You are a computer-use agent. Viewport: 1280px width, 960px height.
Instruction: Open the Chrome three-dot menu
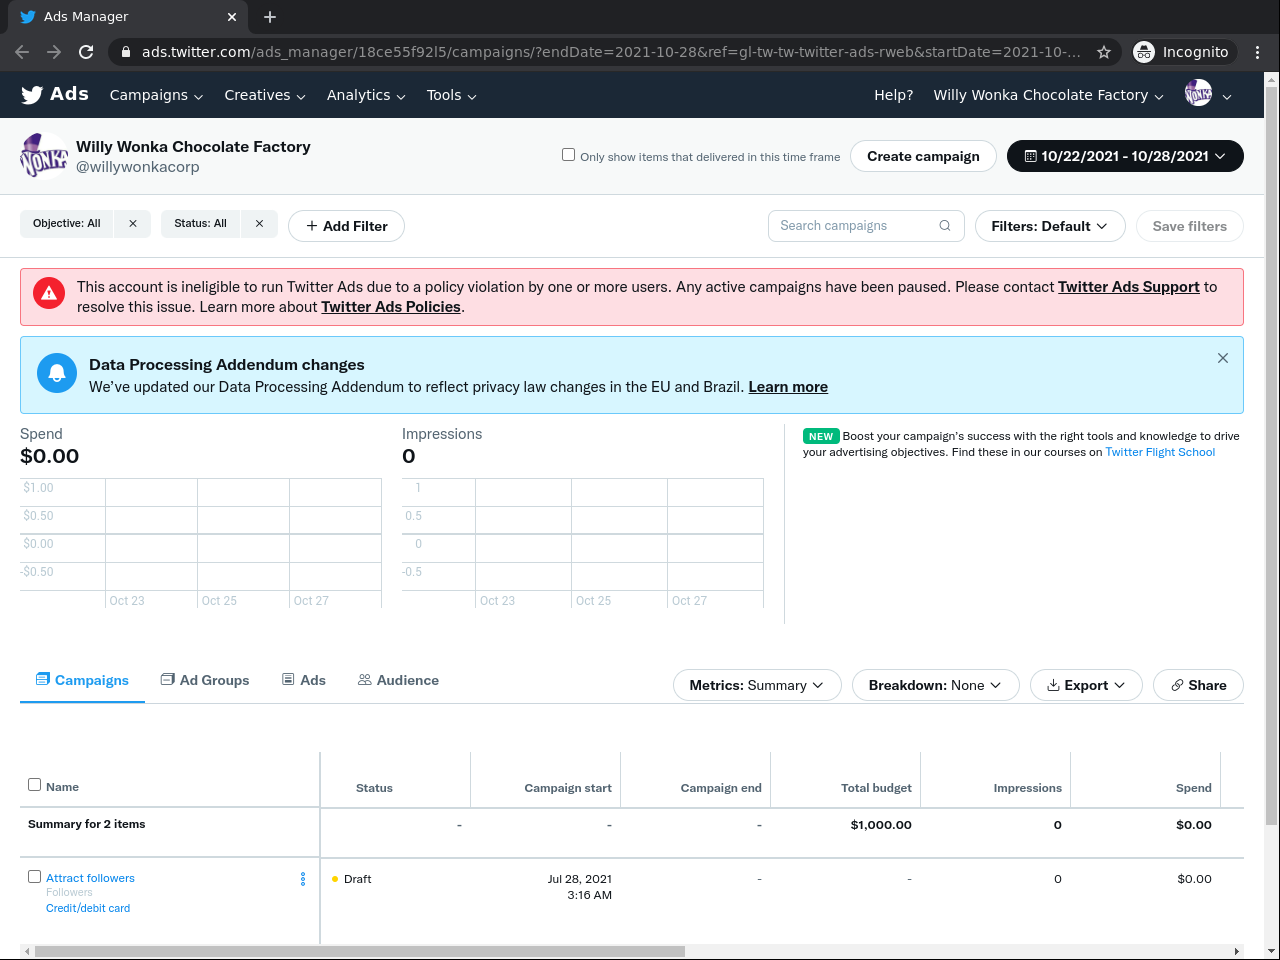[1258, 52]
